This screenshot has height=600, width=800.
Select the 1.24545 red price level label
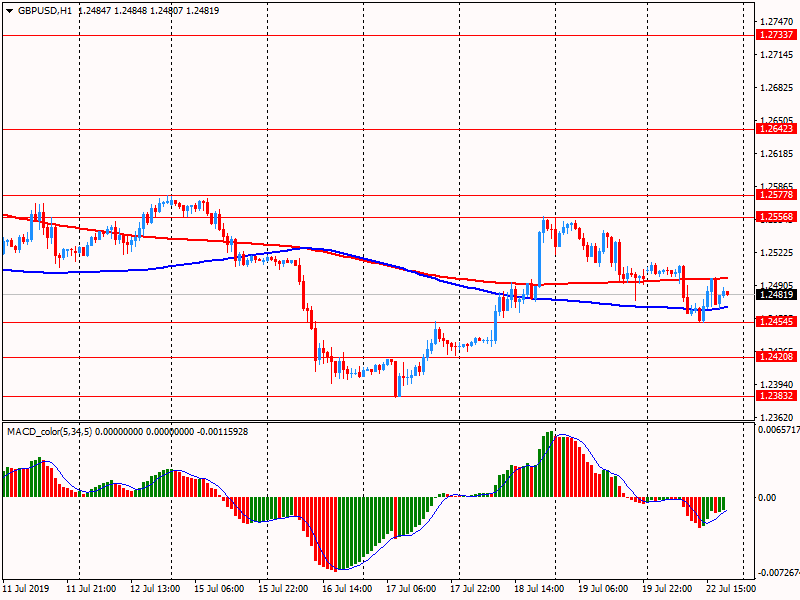(x=776, y=321)
